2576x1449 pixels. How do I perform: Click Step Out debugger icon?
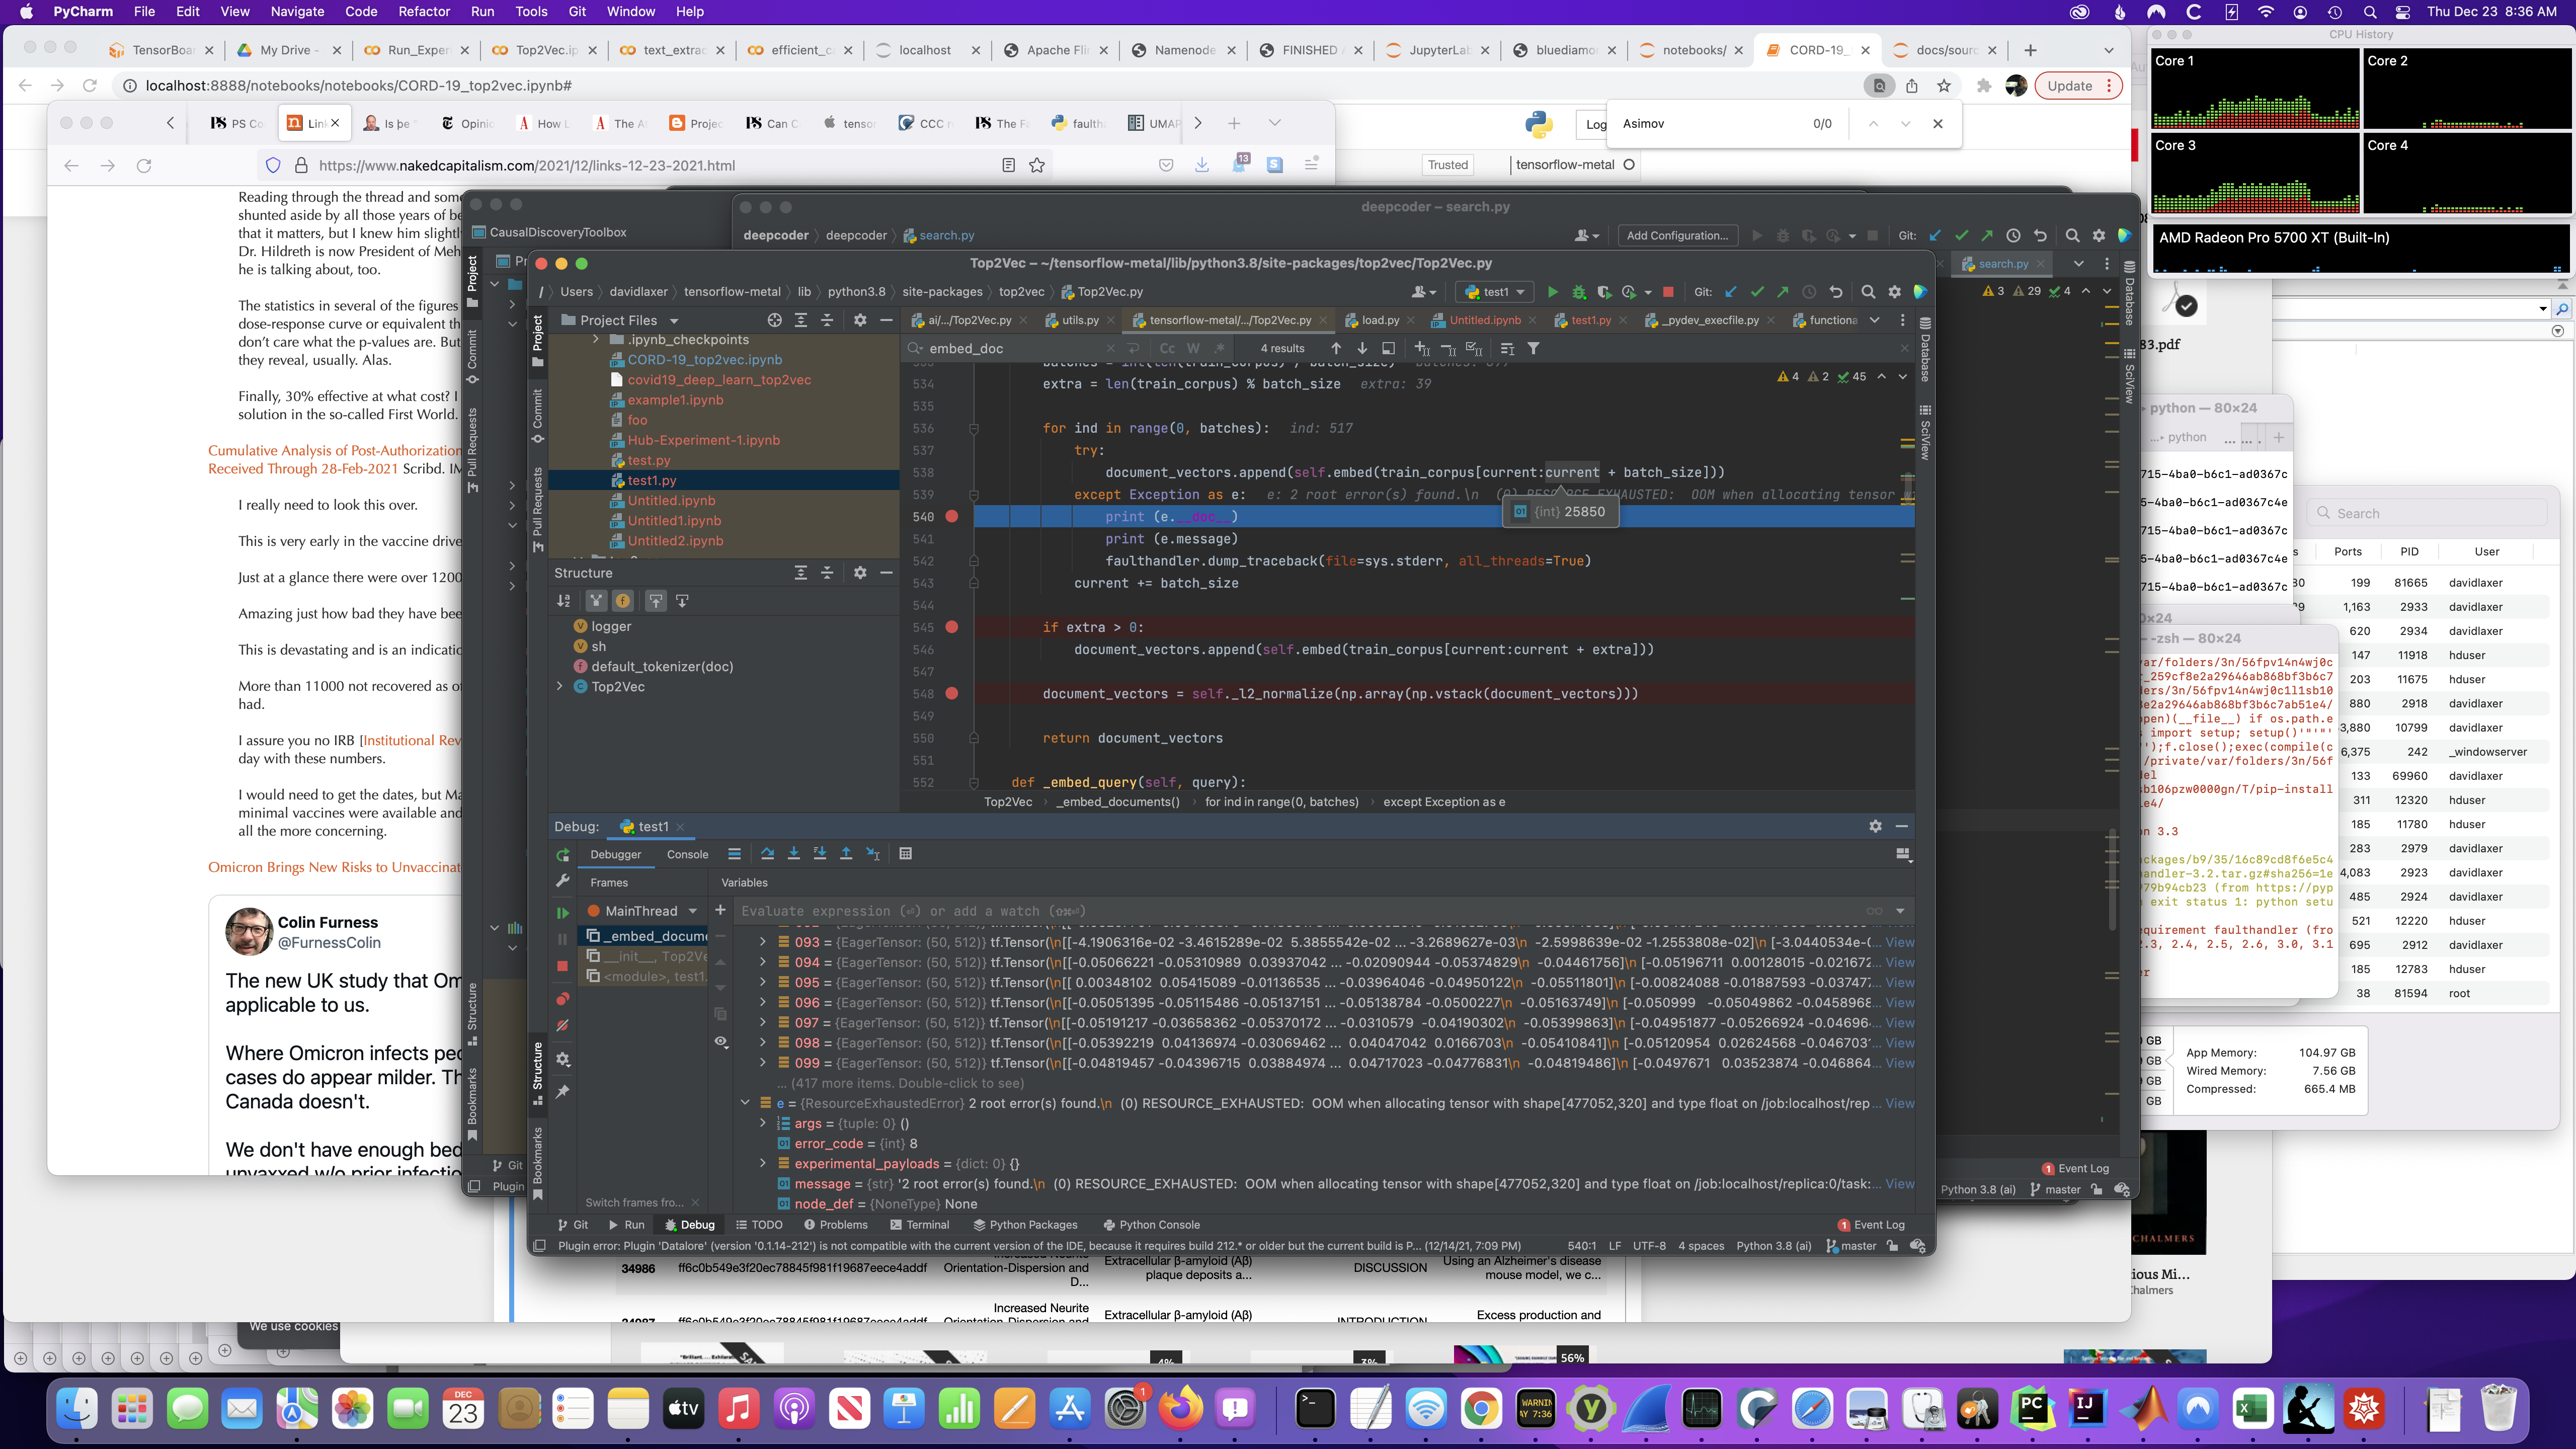click(x=846, y=854)
